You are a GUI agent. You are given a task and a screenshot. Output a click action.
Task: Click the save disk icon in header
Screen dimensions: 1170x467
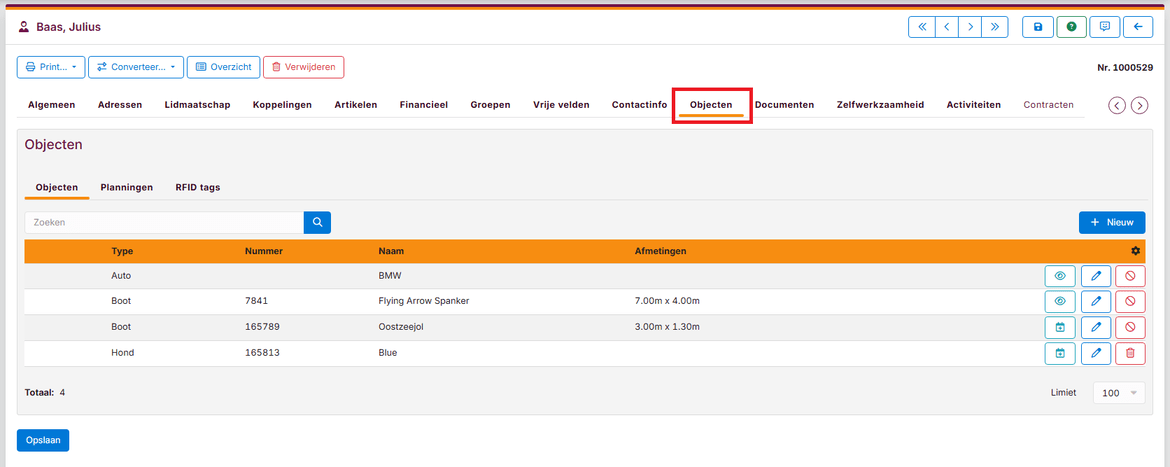1037,27
